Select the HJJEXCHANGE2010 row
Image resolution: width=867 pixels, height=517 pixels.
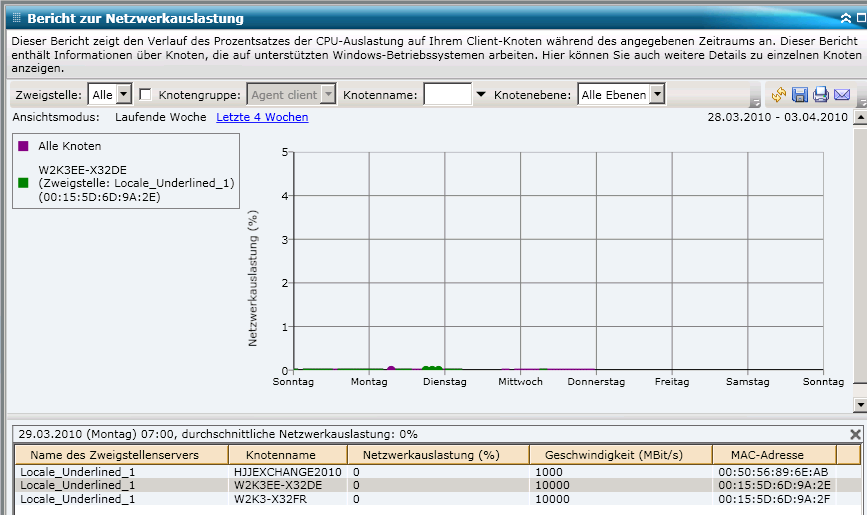coord(437,472)
